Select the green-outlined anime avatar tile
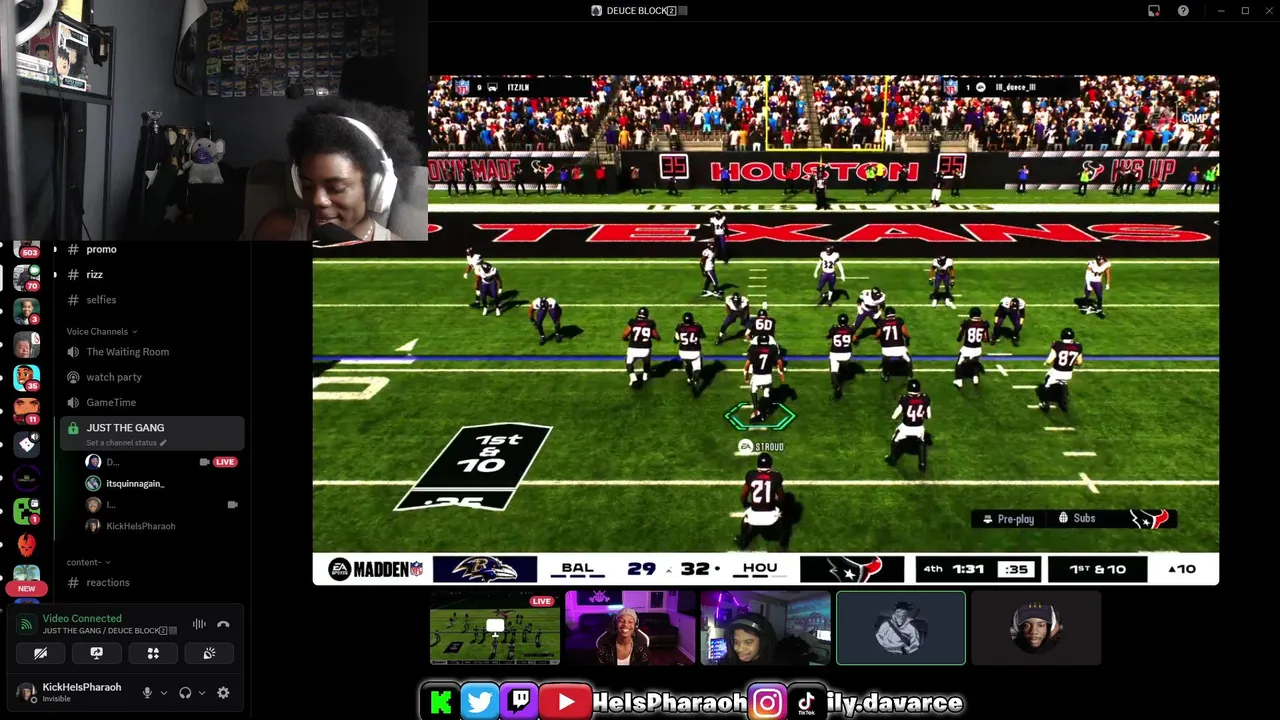The width and height of the screenshot is (1280, 720). [901, 628]
